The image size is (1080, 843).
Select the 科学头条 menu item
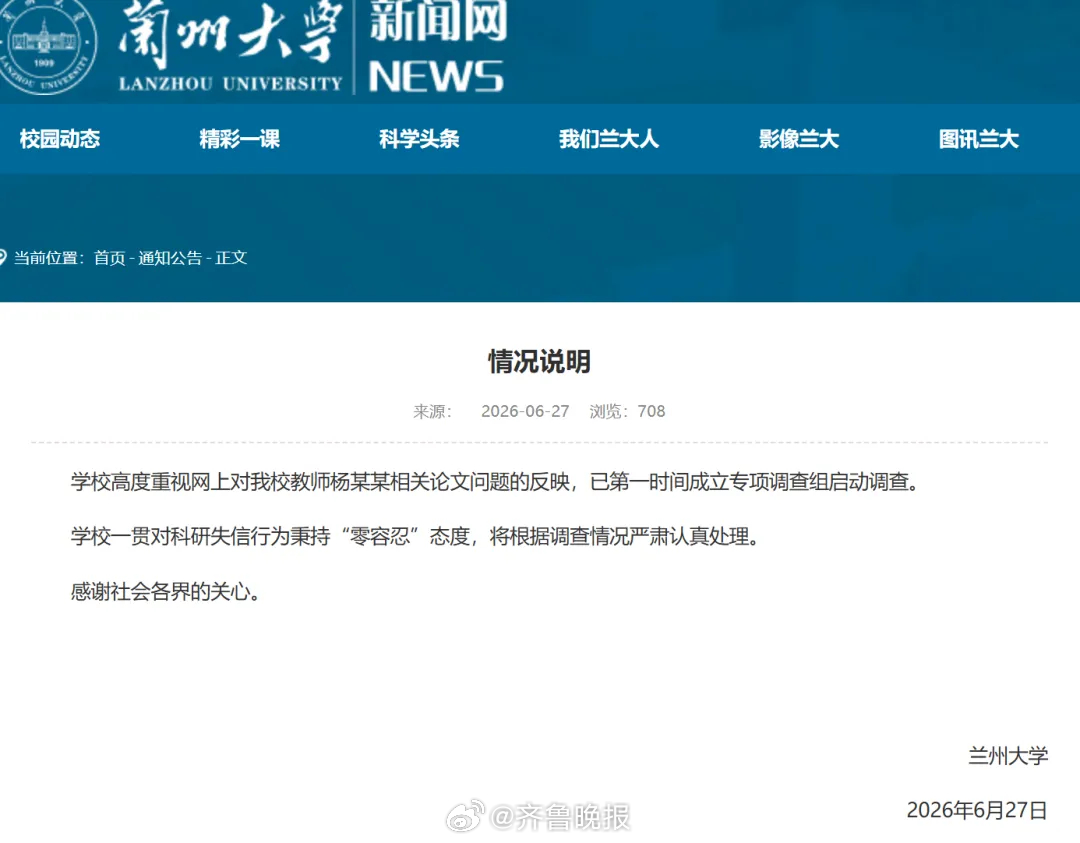(x=419, y=139)
